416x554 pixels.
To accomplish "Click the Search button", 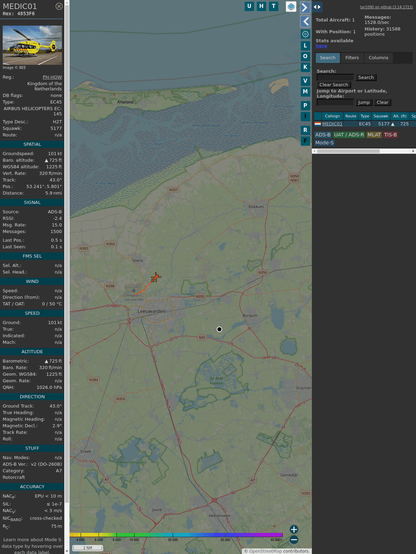I will pyautogui.click(x=366, y=77).
